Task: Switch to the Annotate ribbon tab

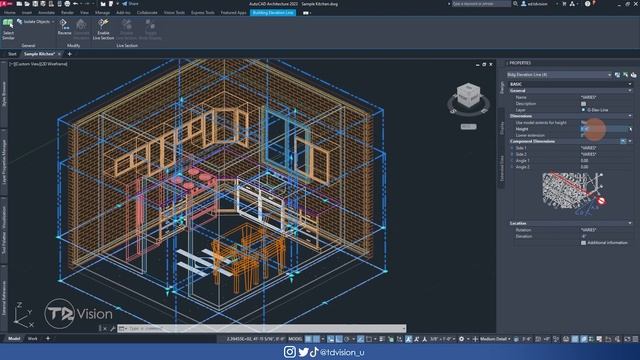Action: tap(46, 13)
